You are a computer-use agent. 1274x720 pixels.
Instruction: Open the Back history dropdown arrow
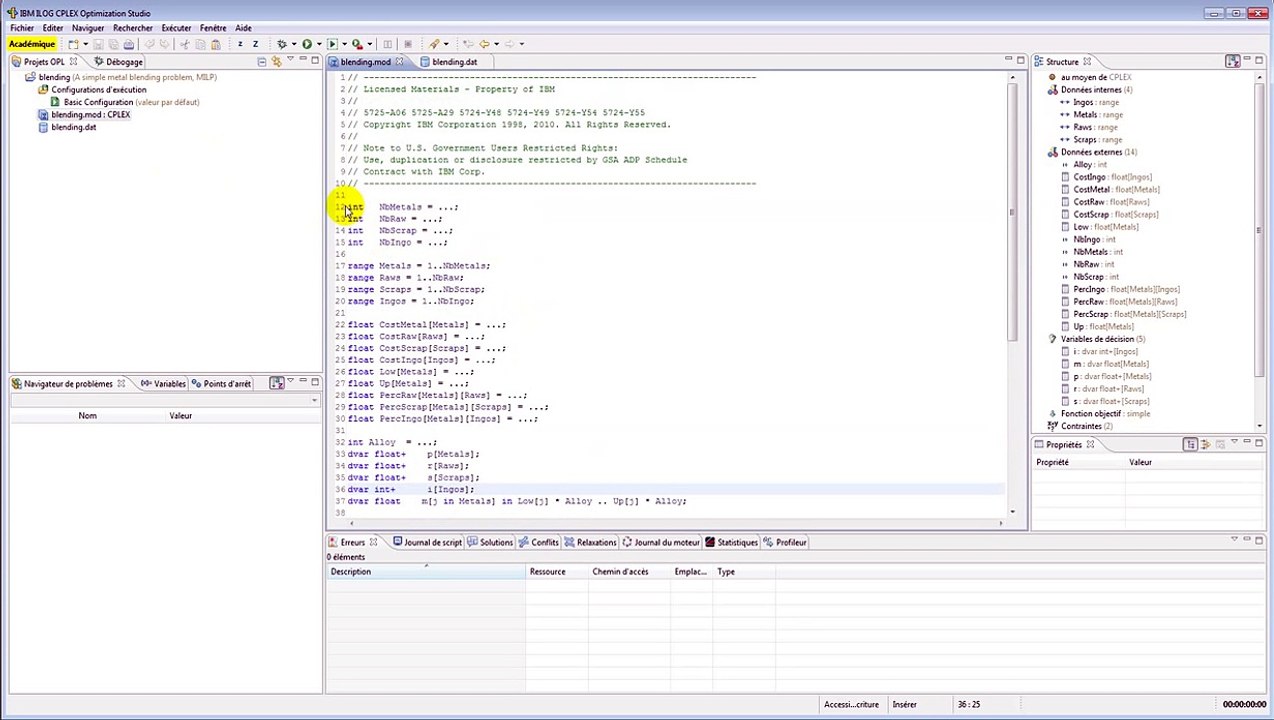(x=496, y=44)
